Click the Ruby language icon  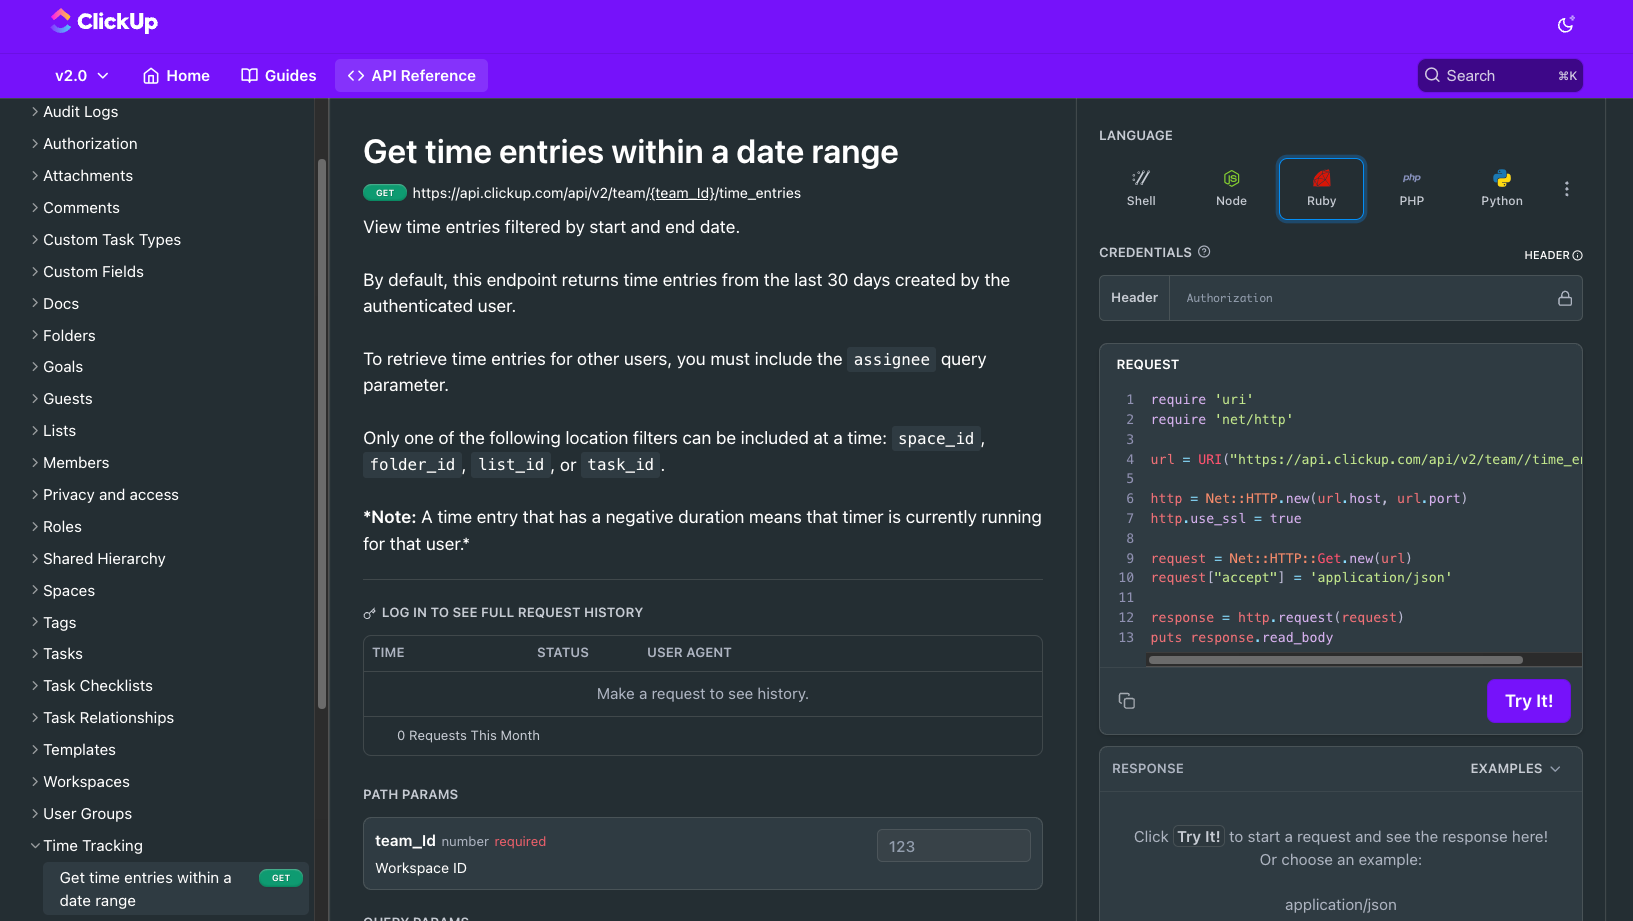(1321, 188)
